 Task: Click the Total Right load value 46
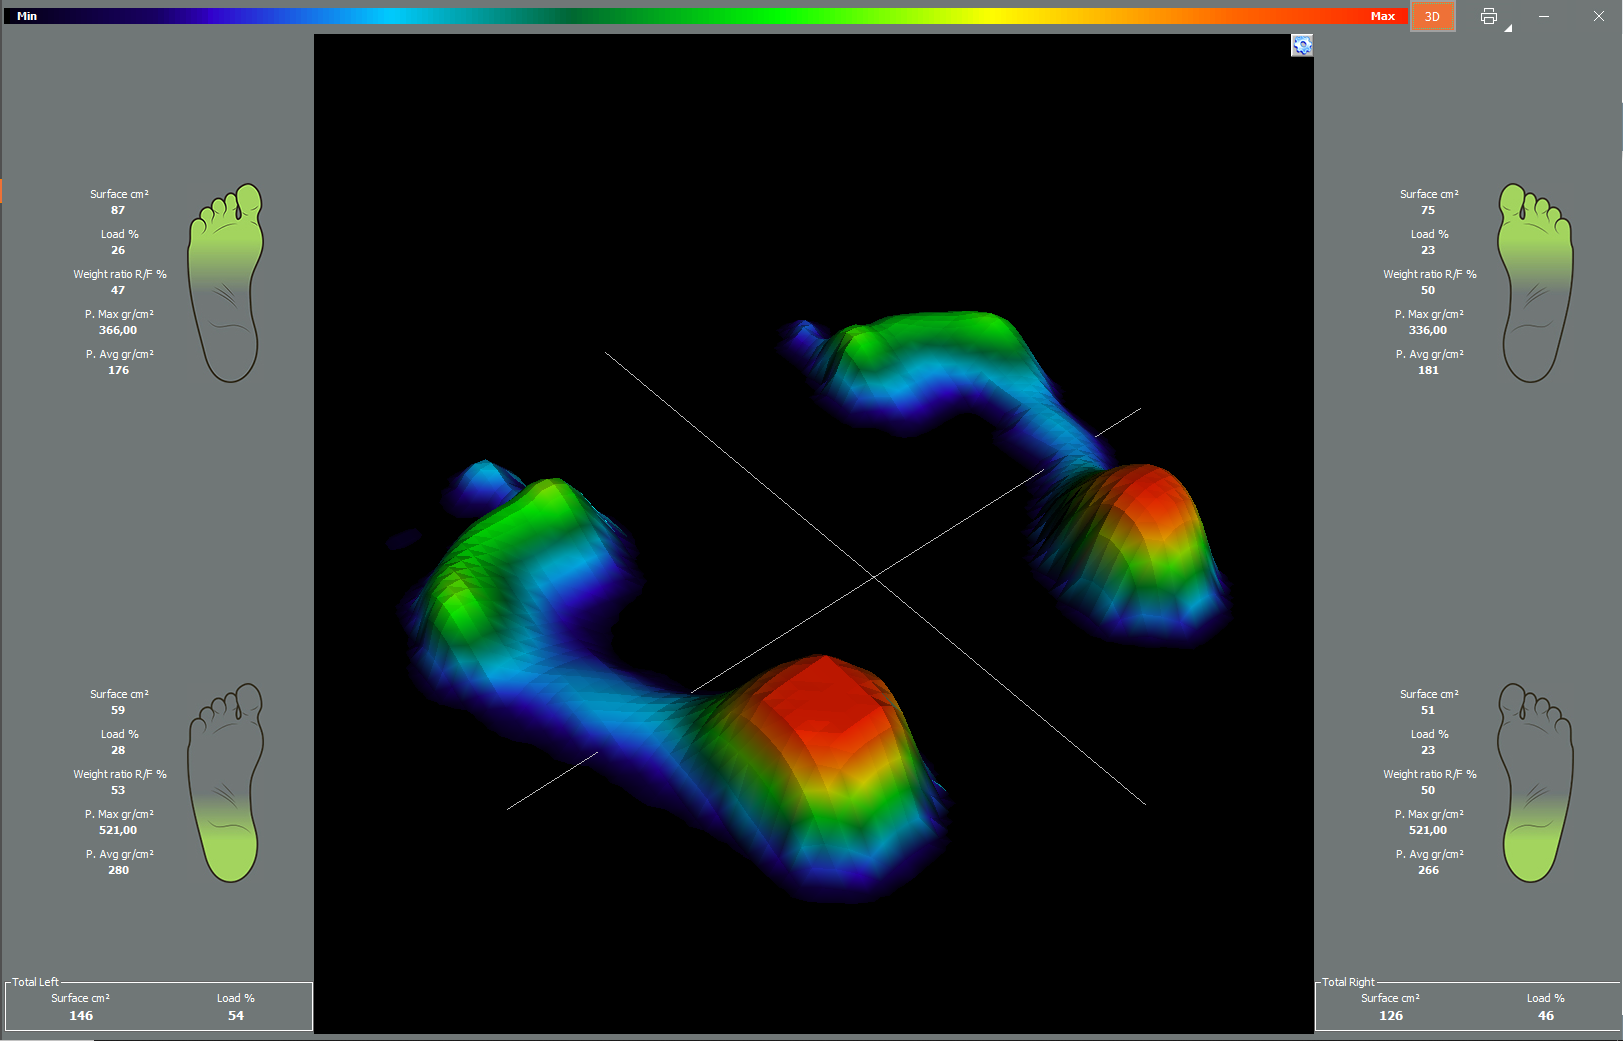coord(1545,1015)
